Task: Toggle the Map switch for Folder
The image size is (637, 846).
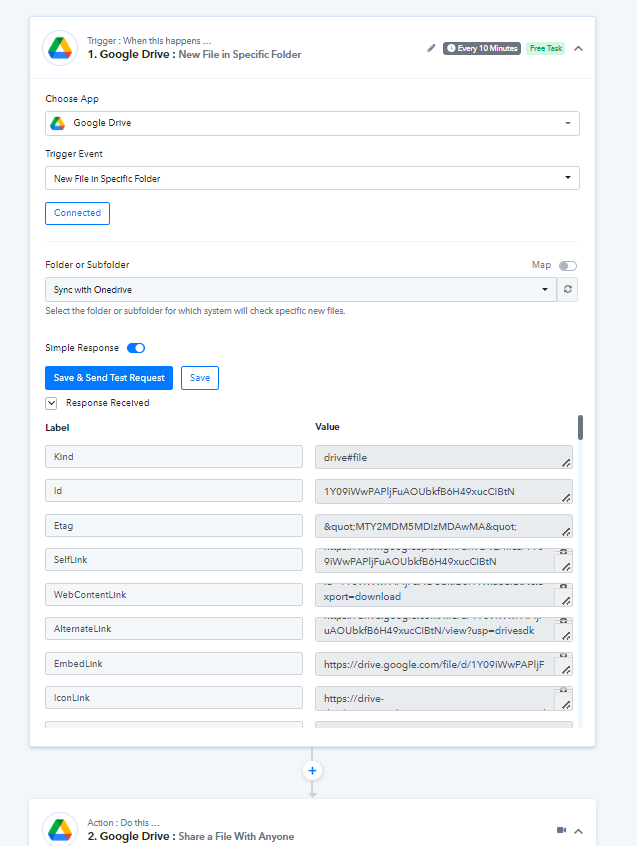Action: (568, 265)
